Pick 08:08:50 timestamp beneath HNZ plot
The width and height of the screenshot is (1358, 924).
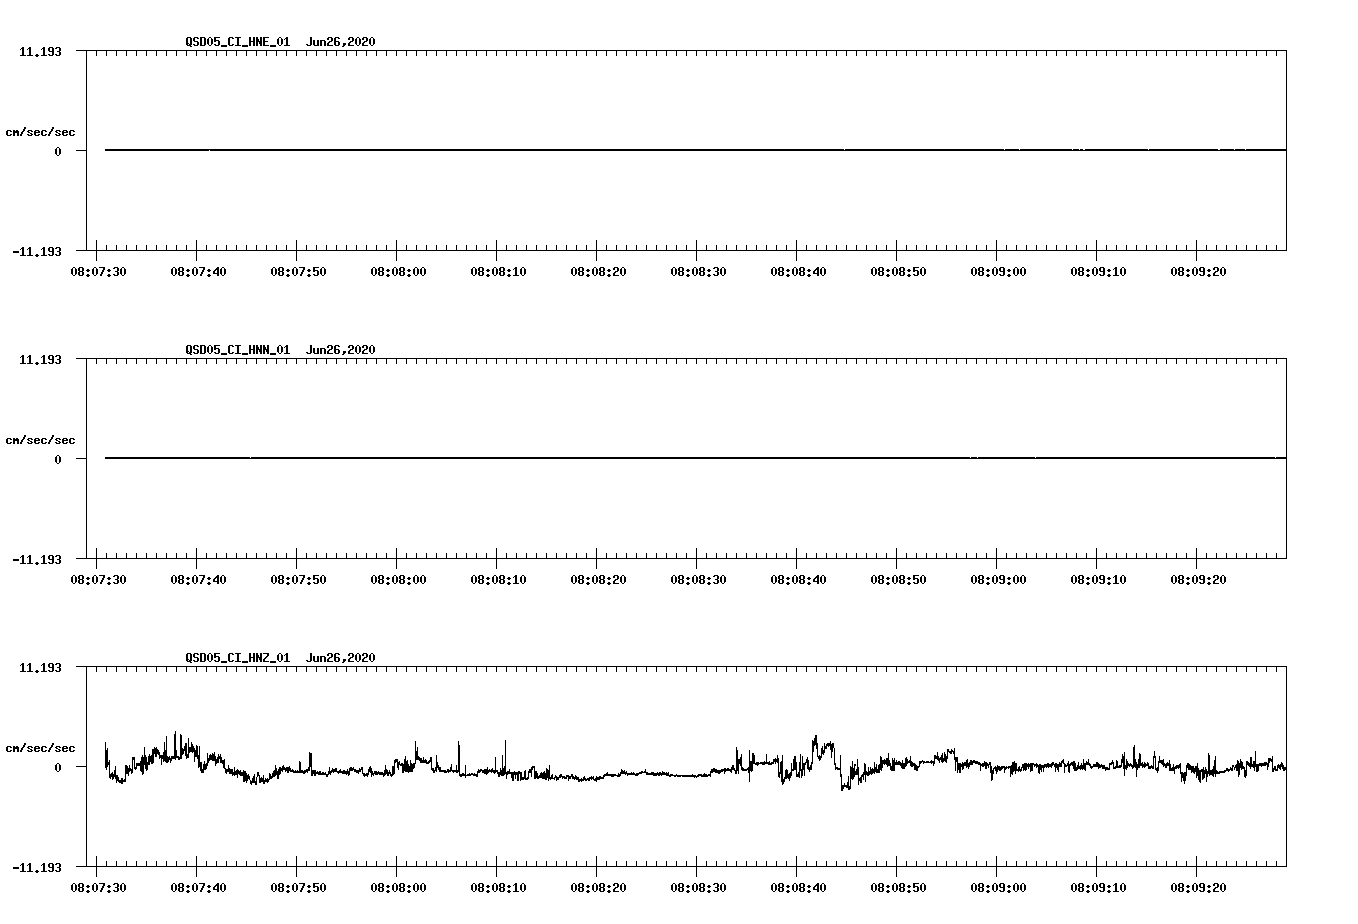click(x=898, y=887)
